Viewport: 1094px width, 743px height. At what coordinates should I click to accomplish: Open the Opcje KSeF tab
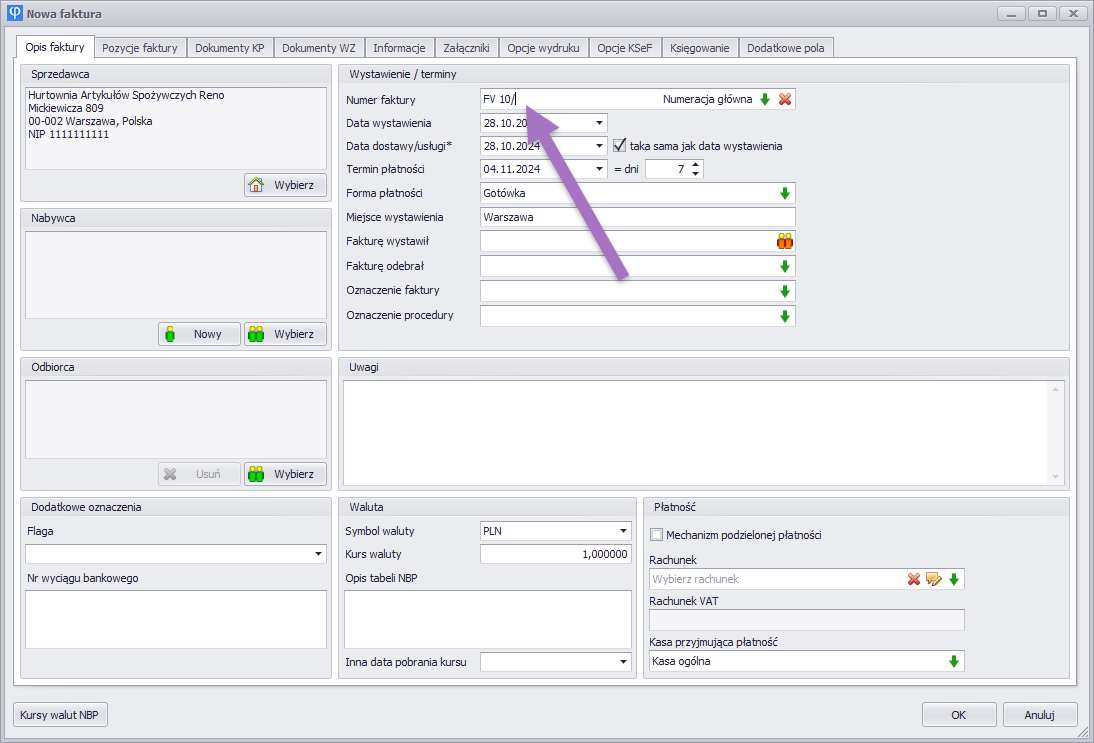(622, 47)
